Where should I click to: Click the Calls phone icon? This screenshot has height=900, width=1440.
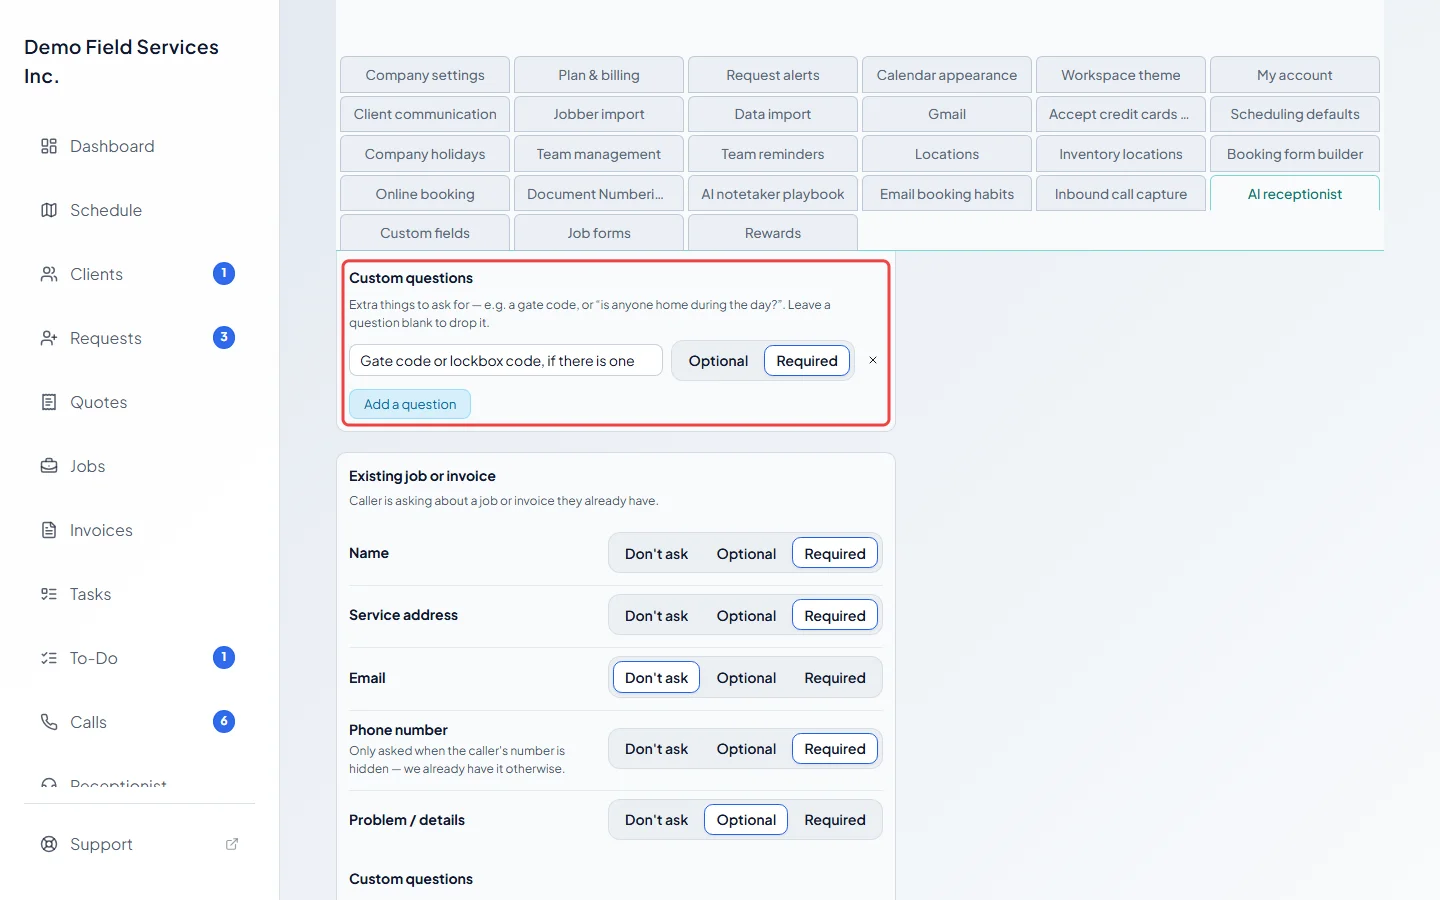click(49, 722)
